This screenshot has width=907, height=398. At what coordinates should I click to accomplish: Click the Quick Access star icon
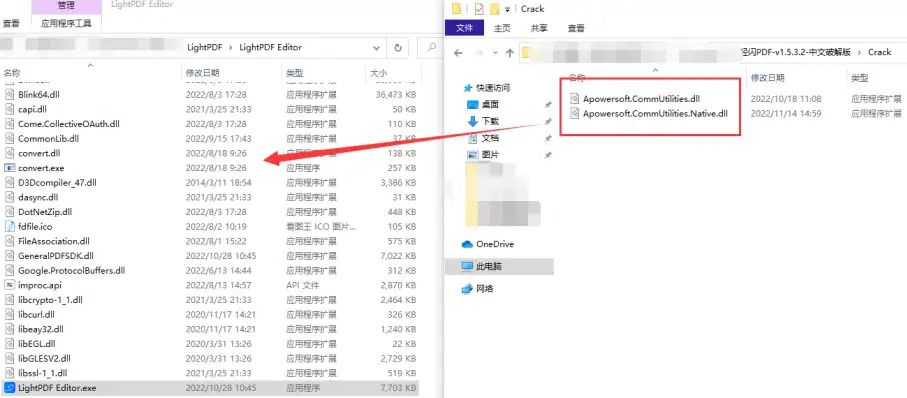tap(469, 88)
